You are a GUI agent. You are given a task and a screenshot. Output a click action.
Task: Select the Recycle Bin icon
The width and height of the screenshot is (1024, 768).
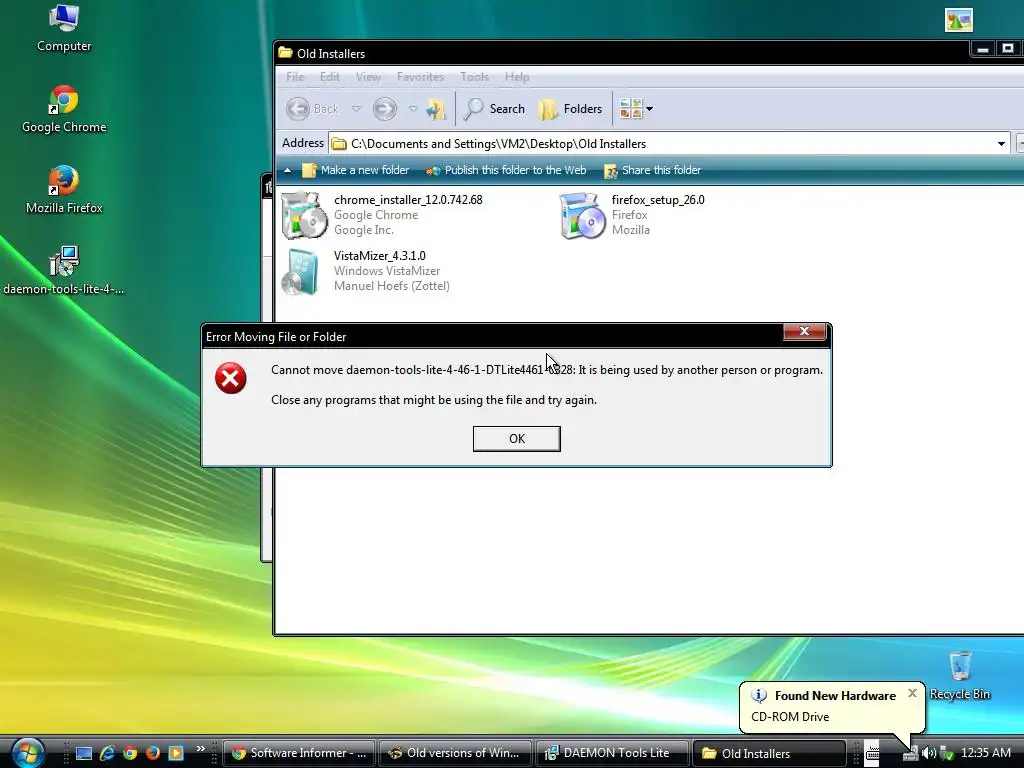[x=959, y=675]
